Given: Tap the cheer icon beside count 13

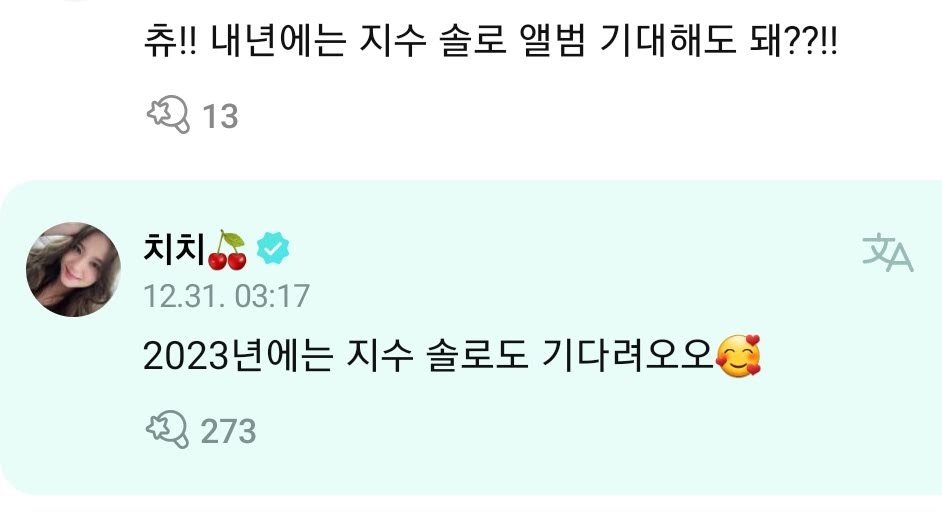Looking at the screenshot, I should point(168,114).
